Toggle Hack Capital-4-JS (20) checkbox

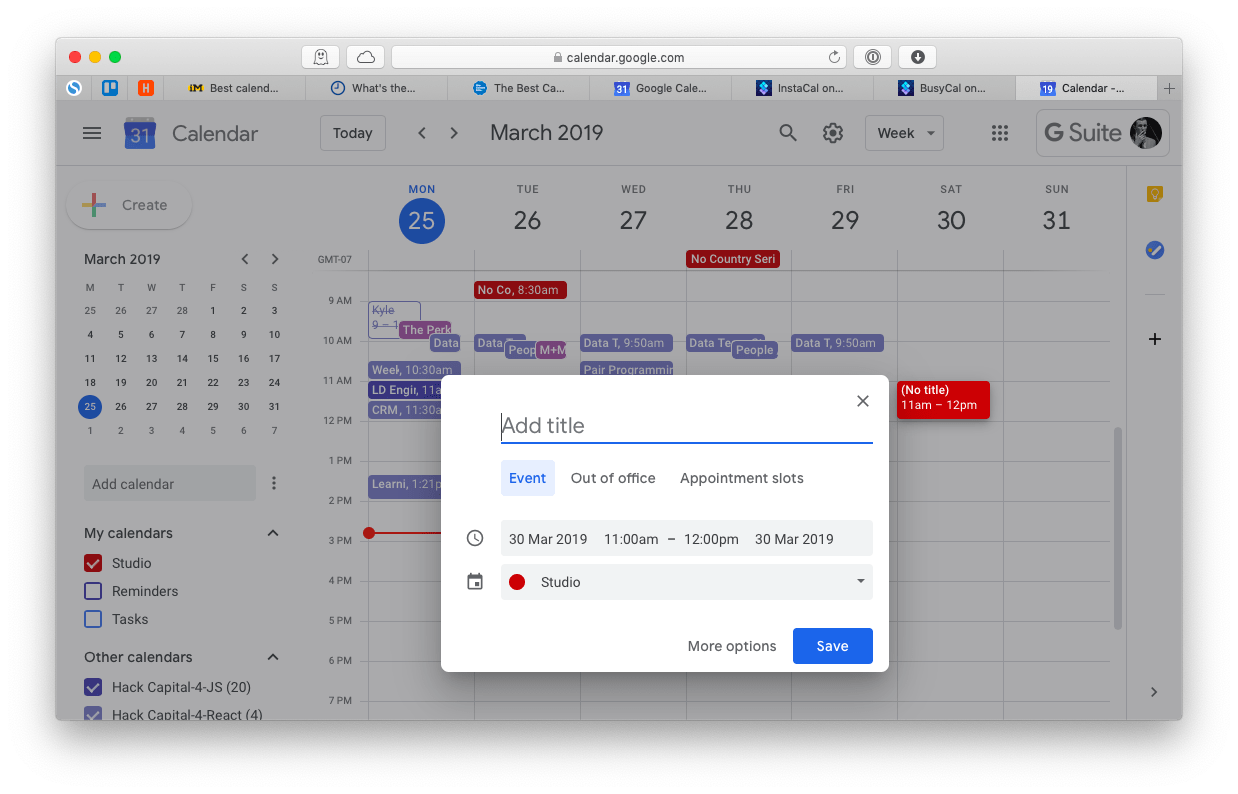[93, 687]
